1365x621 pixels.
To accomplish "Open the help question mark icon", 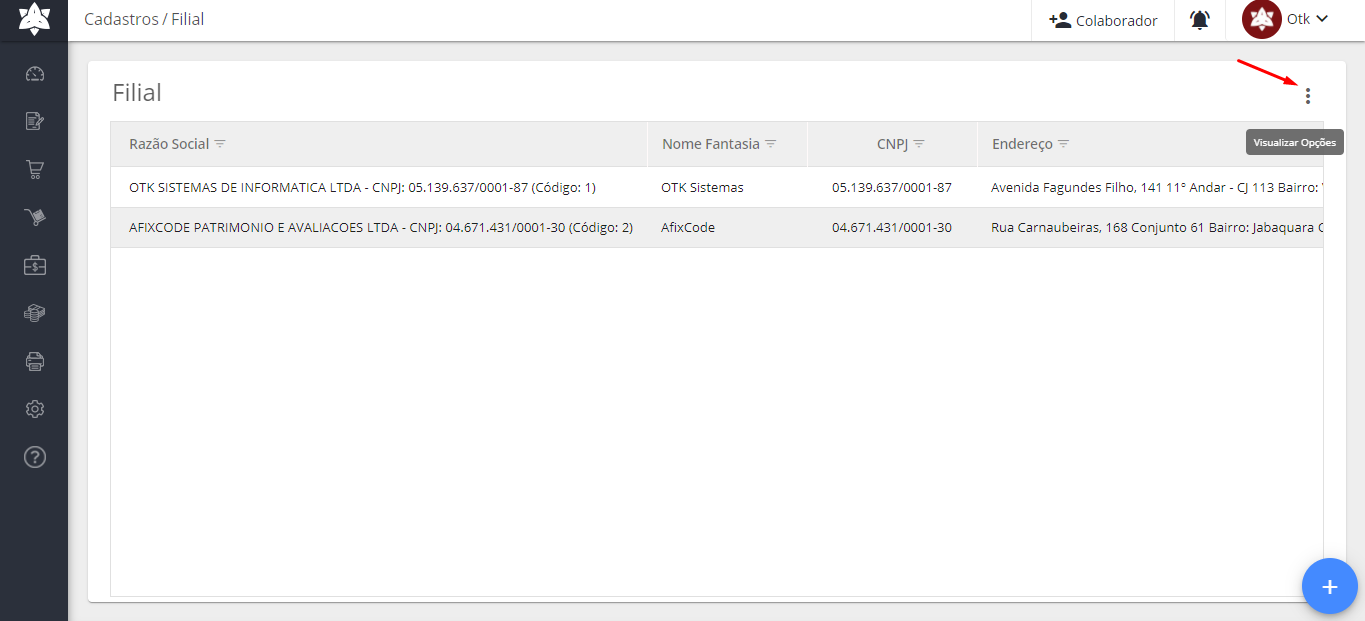I will pos(35,457).
